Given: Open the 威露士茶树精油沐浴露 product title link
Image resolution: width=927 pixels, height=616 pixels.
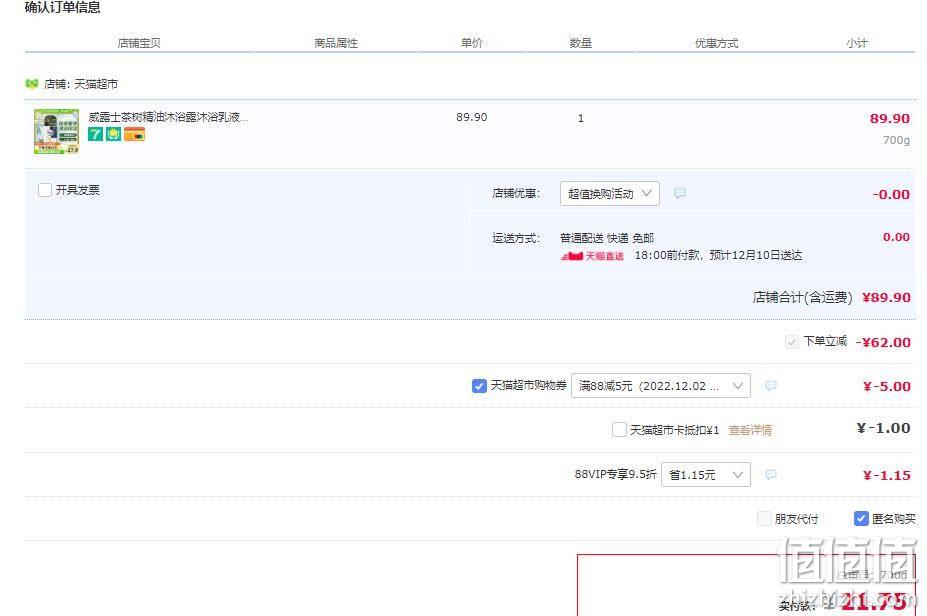Looking at the screenshot, I should pos(168,117).
